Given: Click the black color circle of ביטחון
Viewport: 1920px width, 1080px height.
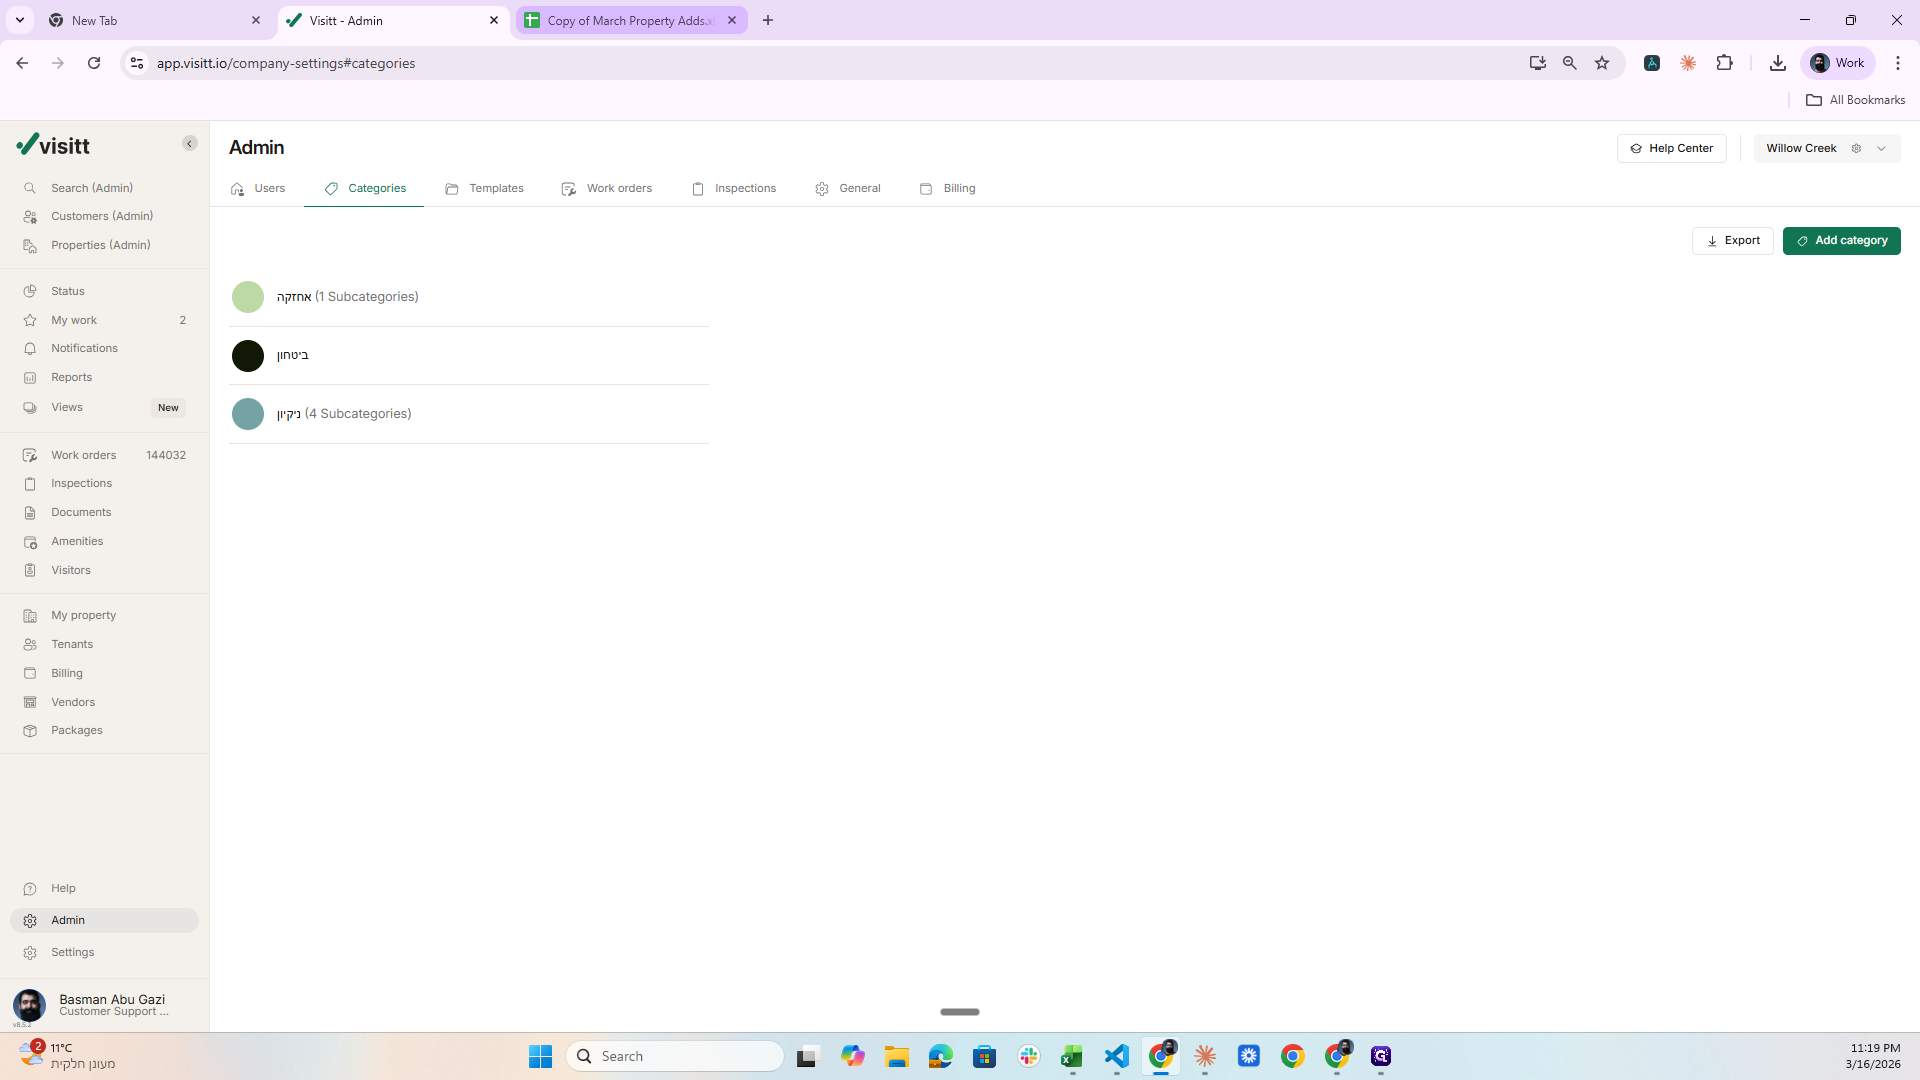Looking at the screenshot, I should tap(248, 356).
